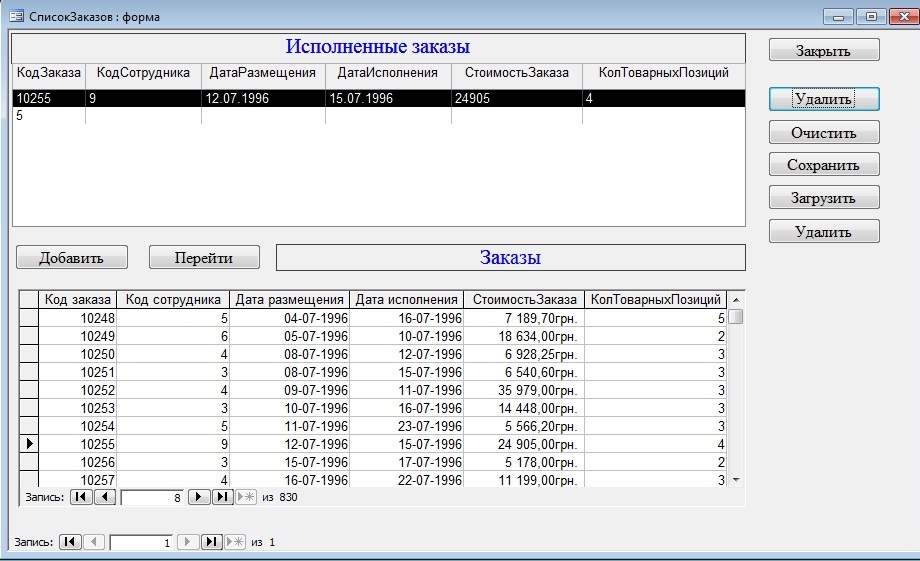Click the Закрыть button
The height and width of the screenshot is (561, 920).
(824, 50)
